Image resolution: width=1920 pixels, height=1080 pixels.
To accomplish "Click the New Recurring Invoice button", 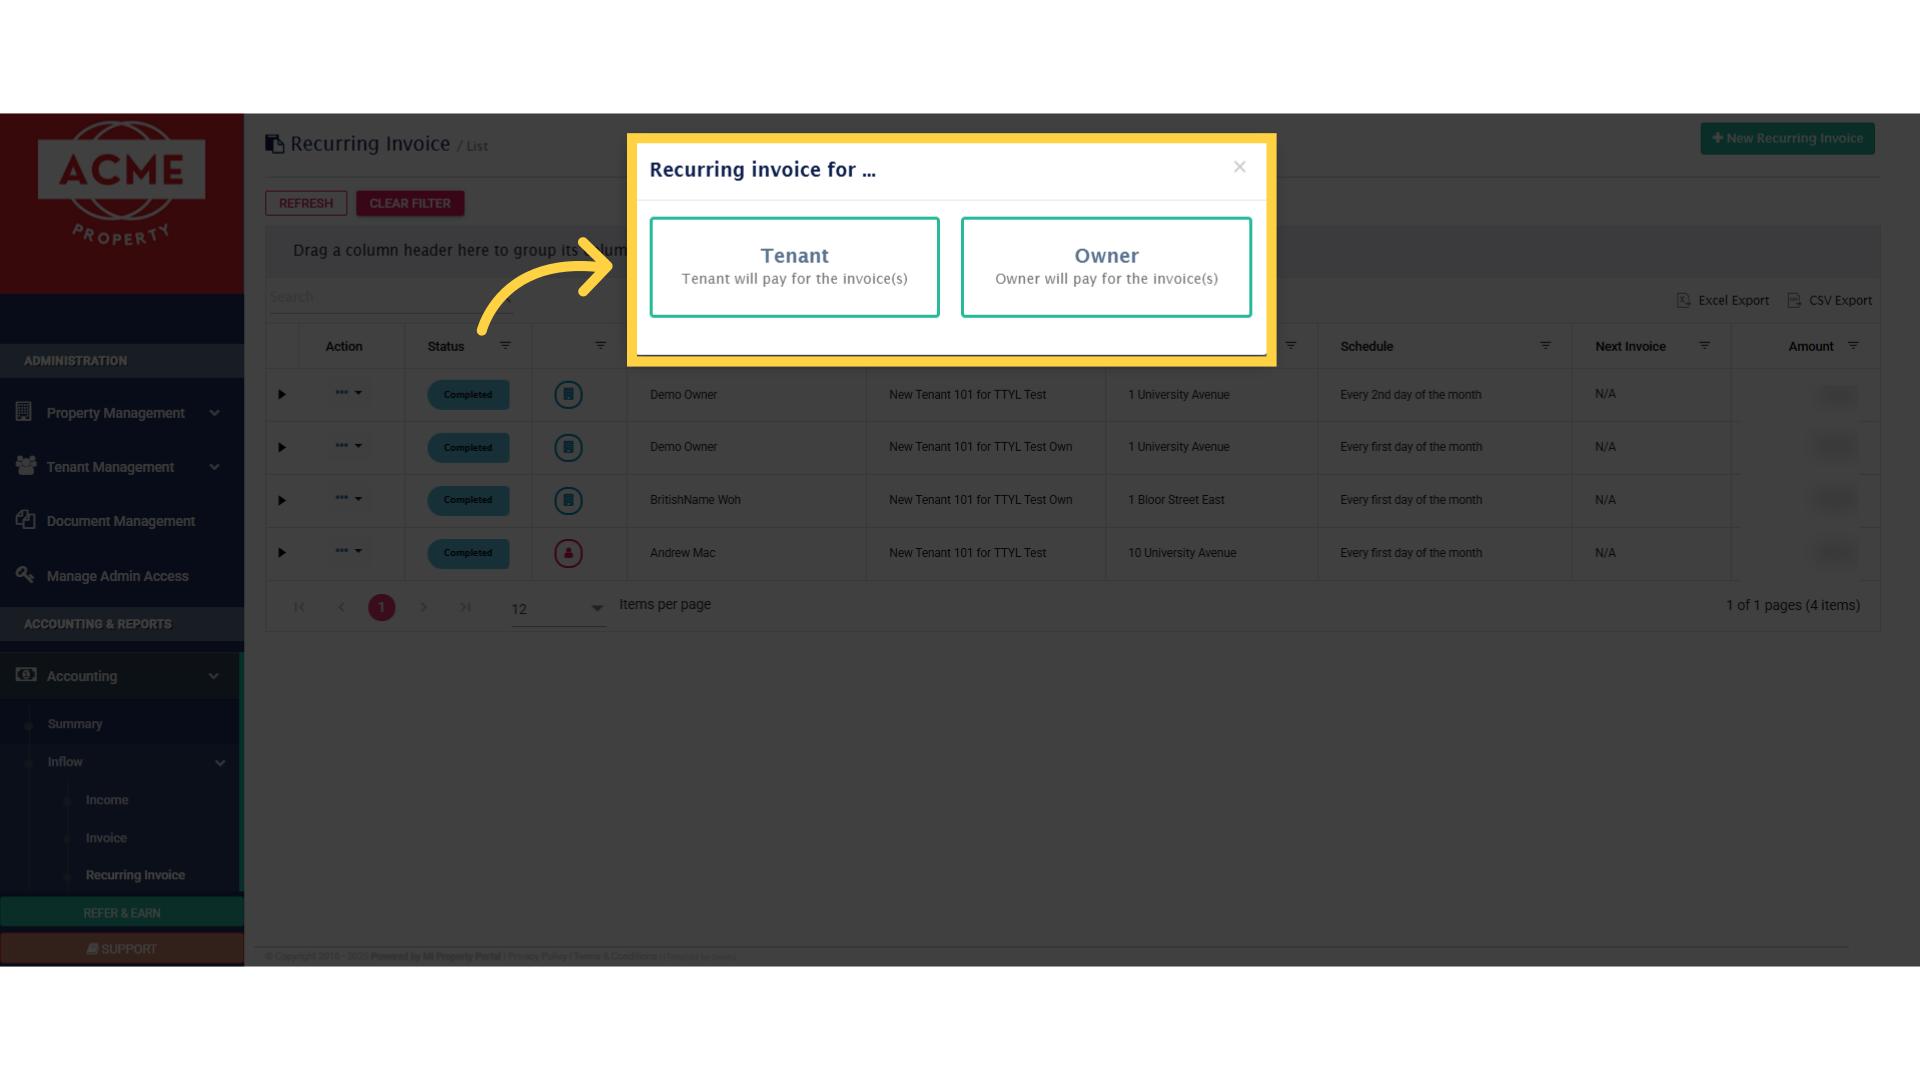I will [1787, 138].
